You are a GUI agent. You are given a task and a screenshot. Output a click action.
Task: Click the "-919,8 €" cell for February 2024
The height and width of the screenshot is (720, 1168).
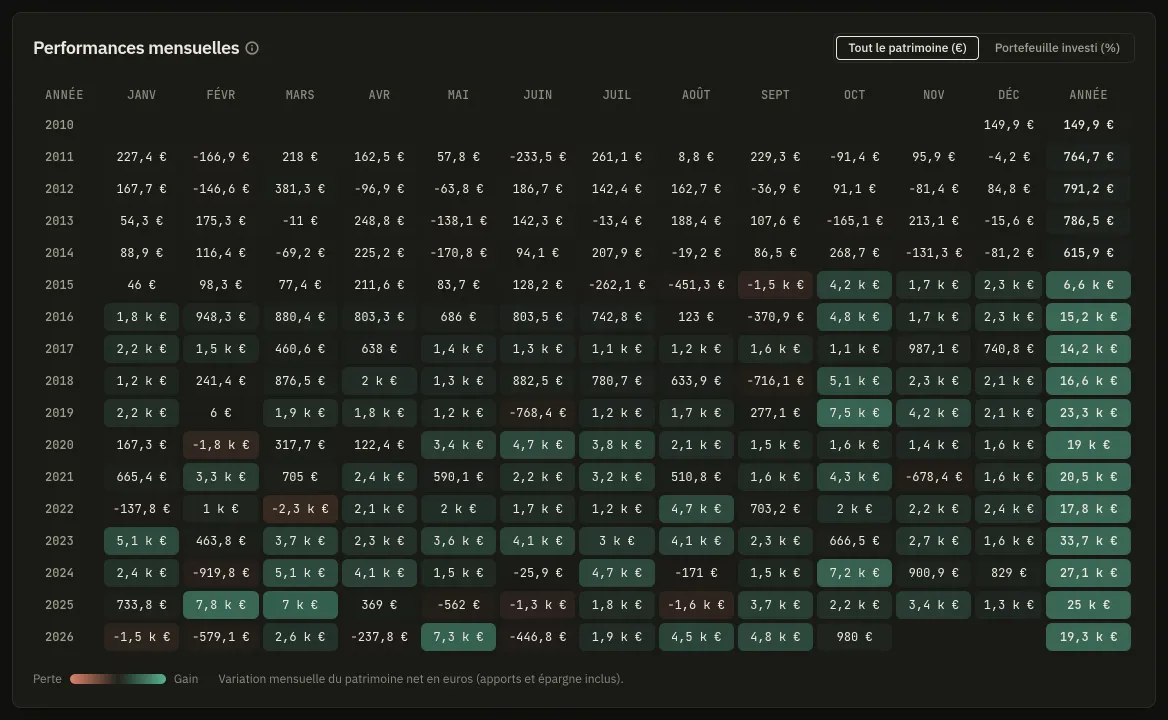[x=220, y=573]
